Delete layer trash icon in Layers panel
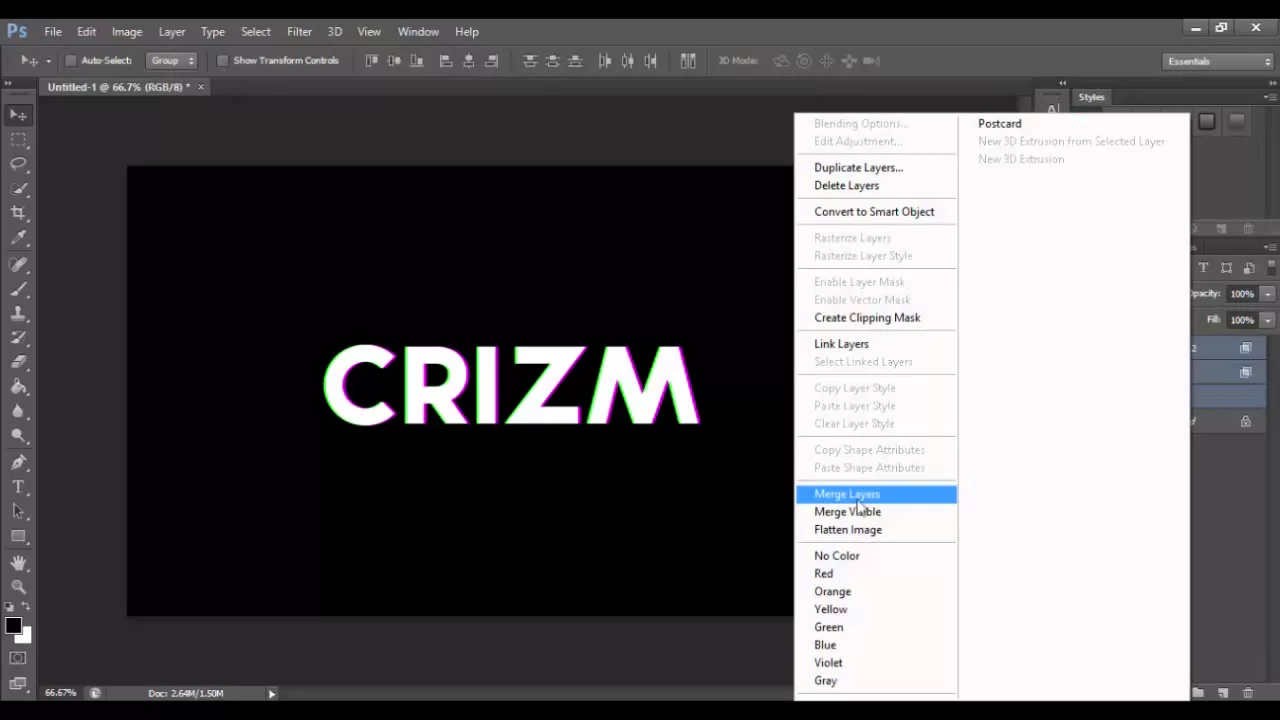This screenshot has width=1280, height=720. pos(1248,693)
